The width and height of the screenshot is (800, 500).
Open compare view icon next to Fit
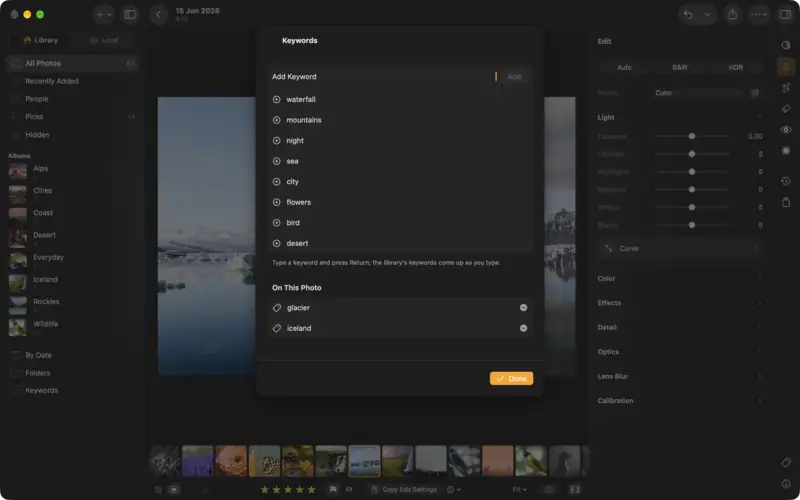pyautogui.click(x=548, y=490)
